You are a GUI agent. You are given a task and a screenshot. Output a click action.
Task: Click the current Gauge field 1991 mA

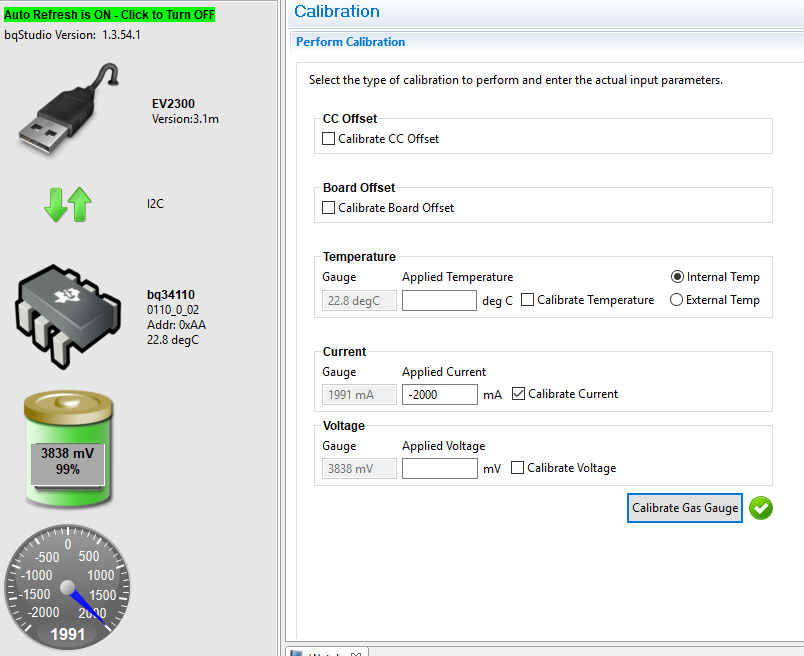(x=359, y=394)
